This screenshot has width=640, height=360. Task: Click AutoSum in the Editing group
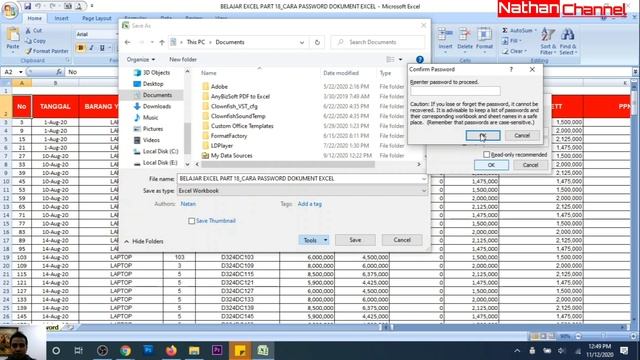[519, 31]
